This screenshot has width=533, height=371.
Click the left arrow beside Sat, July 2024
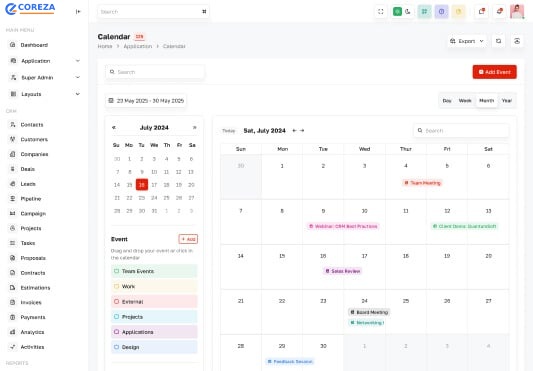coord(294,131)
